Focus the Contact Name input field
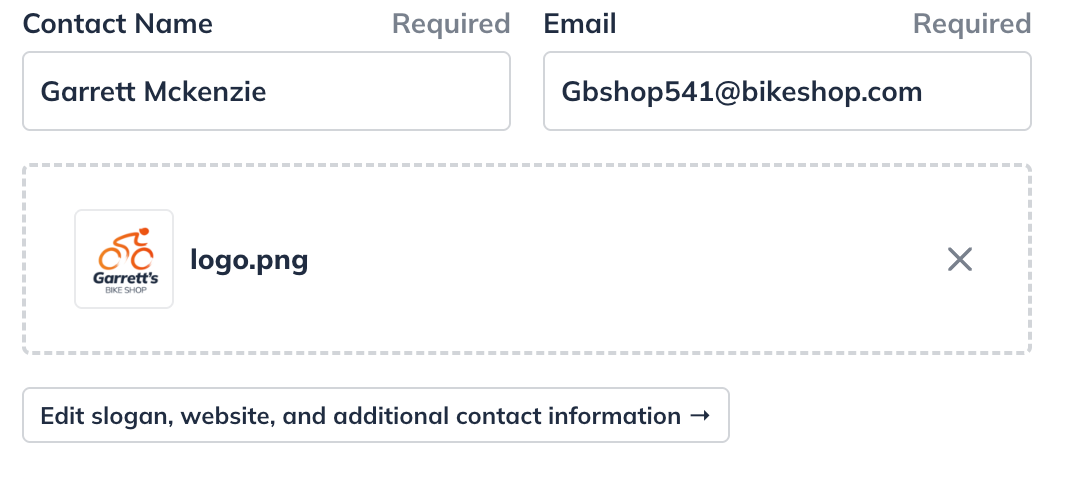1080x482 pixels. coord(266,92)
